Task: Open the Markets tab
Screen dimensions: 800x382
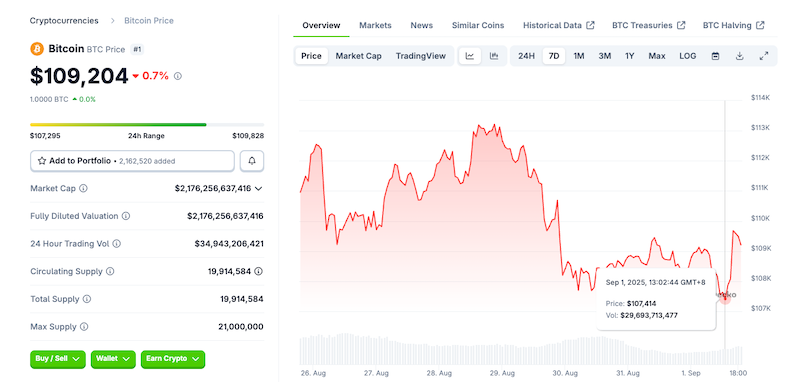Action: point(375,25)
